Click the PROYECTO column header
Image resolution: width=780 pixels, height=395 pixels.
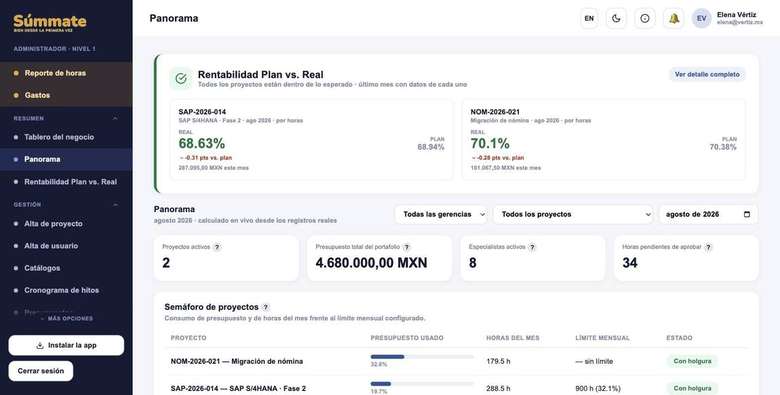(189, 338)
